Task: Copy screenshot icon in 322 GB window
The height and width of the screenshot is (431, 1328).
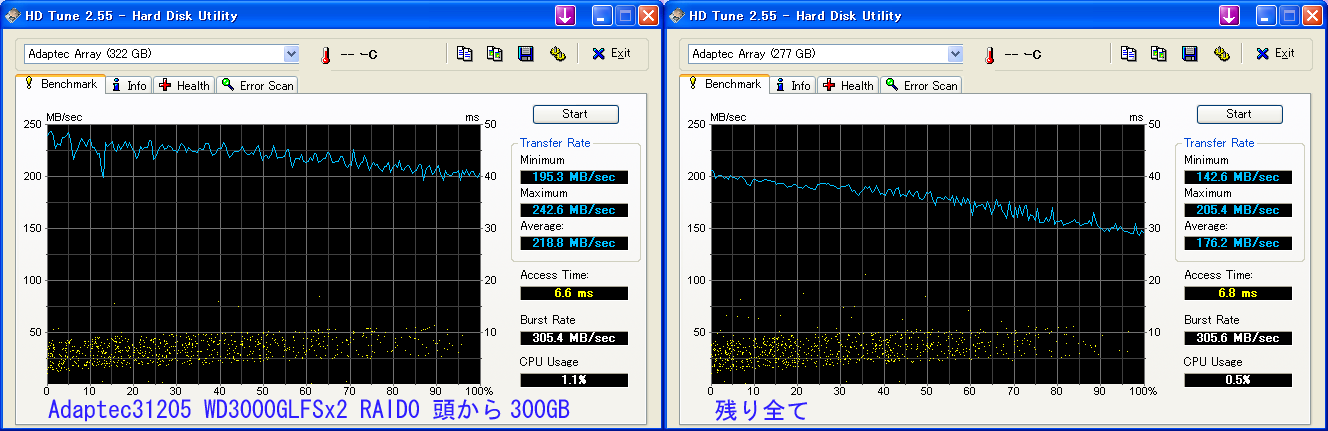Action: pyautogui.click(x=495, y=53)
